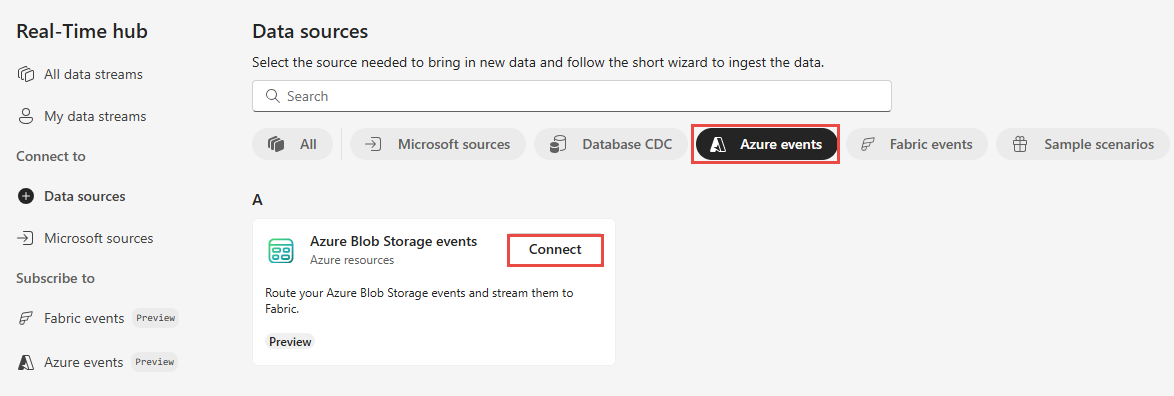Screen dimensions: 1174x396
Task: Click the magnifier icon in Search box
Action: pyautogui.click(x=272, y=97)
